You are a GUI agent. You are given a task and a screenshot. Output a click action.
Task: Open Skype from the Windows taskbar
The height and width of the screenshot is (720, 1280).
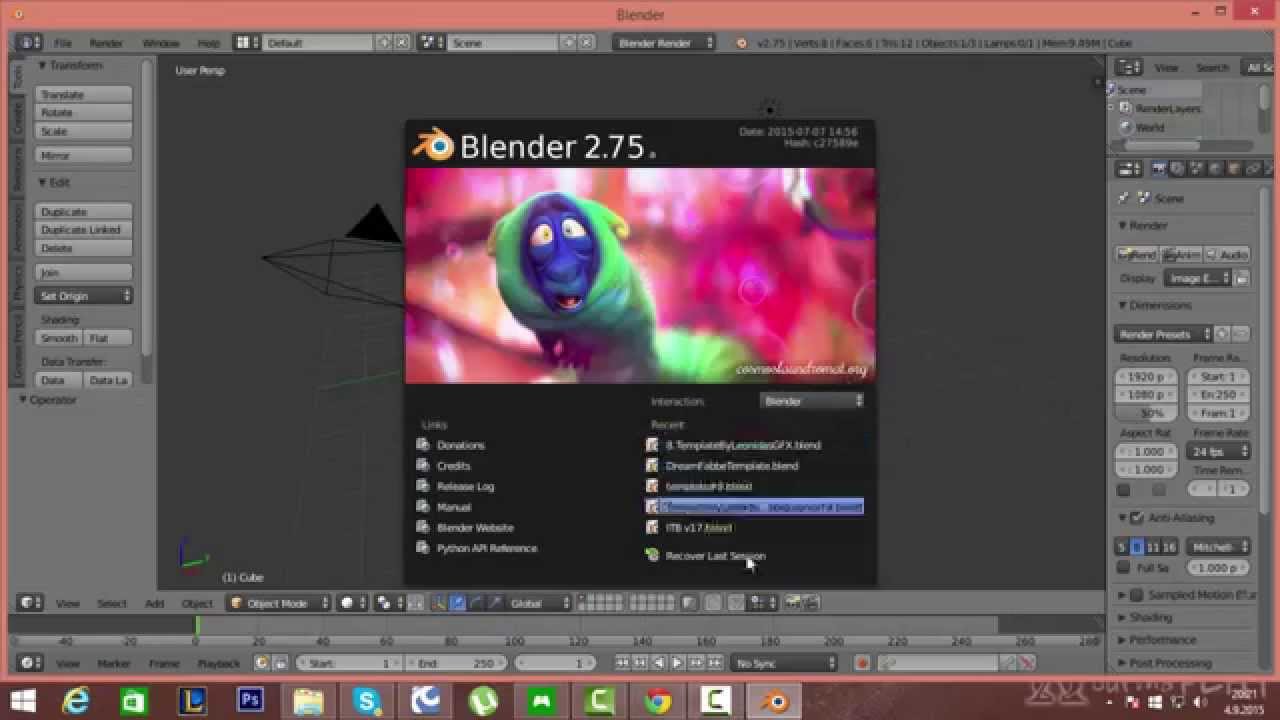click(x=367, y=701)
